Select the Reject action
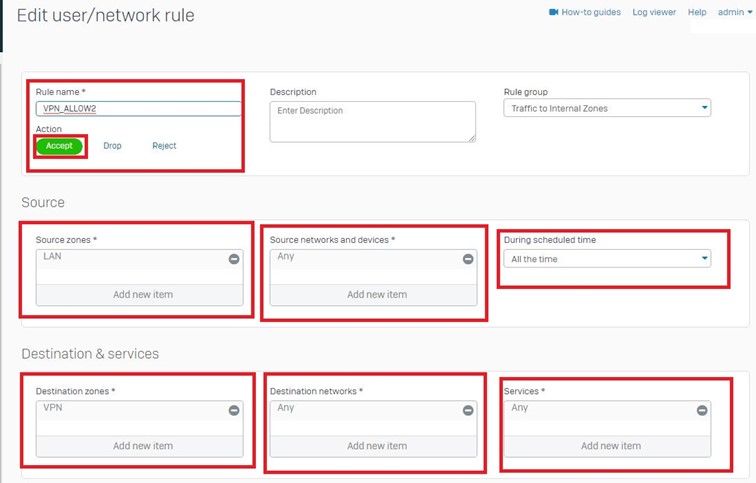Screen dimensions: 756x483 (164, 146)
